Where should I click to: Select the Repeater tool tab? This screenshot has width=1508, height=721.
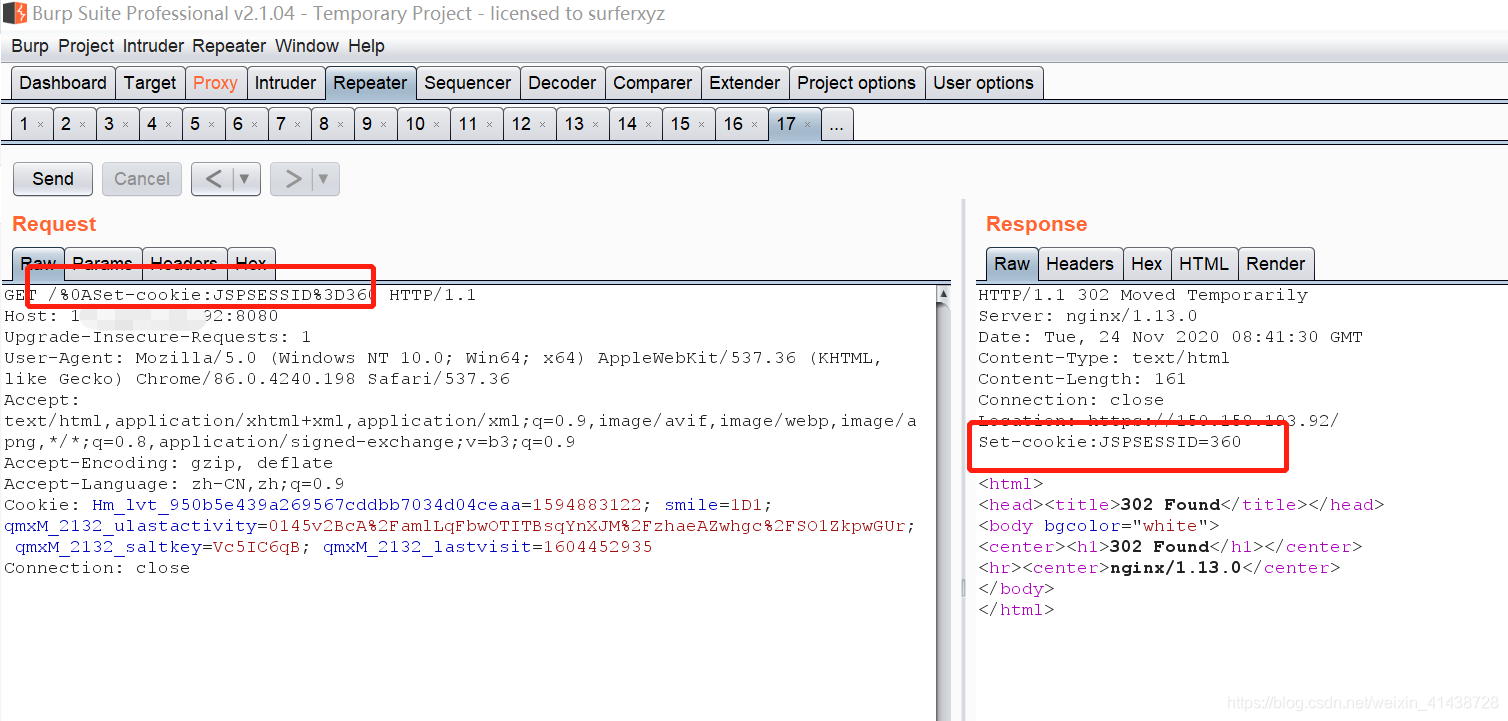click(x=370, y=83)
